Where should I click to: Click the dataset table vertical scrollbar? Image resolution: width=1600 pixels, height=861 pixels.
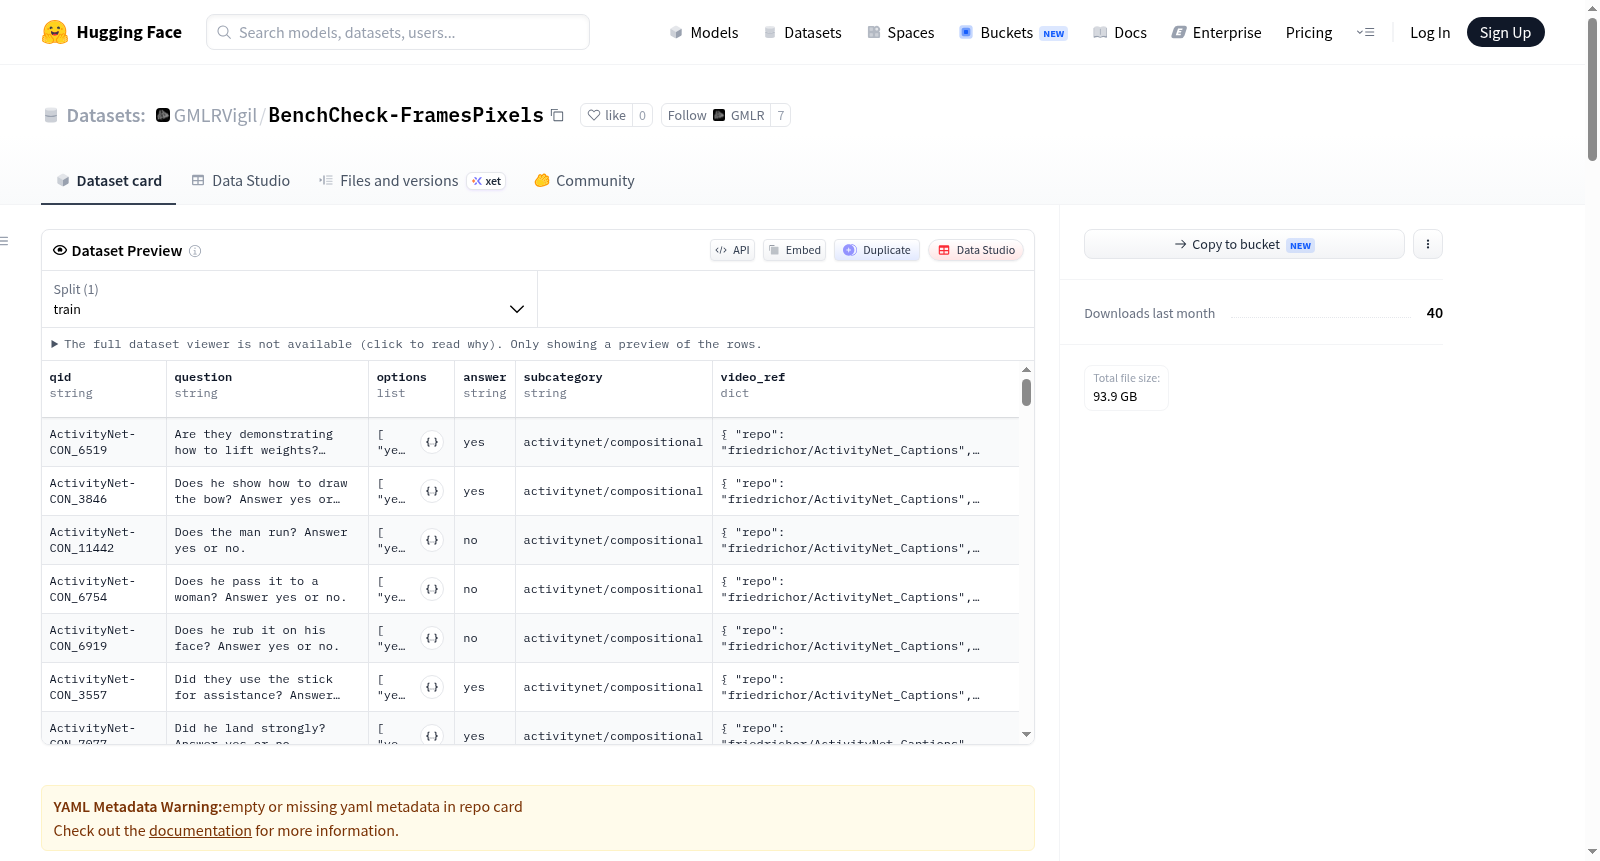point(1026,392)
